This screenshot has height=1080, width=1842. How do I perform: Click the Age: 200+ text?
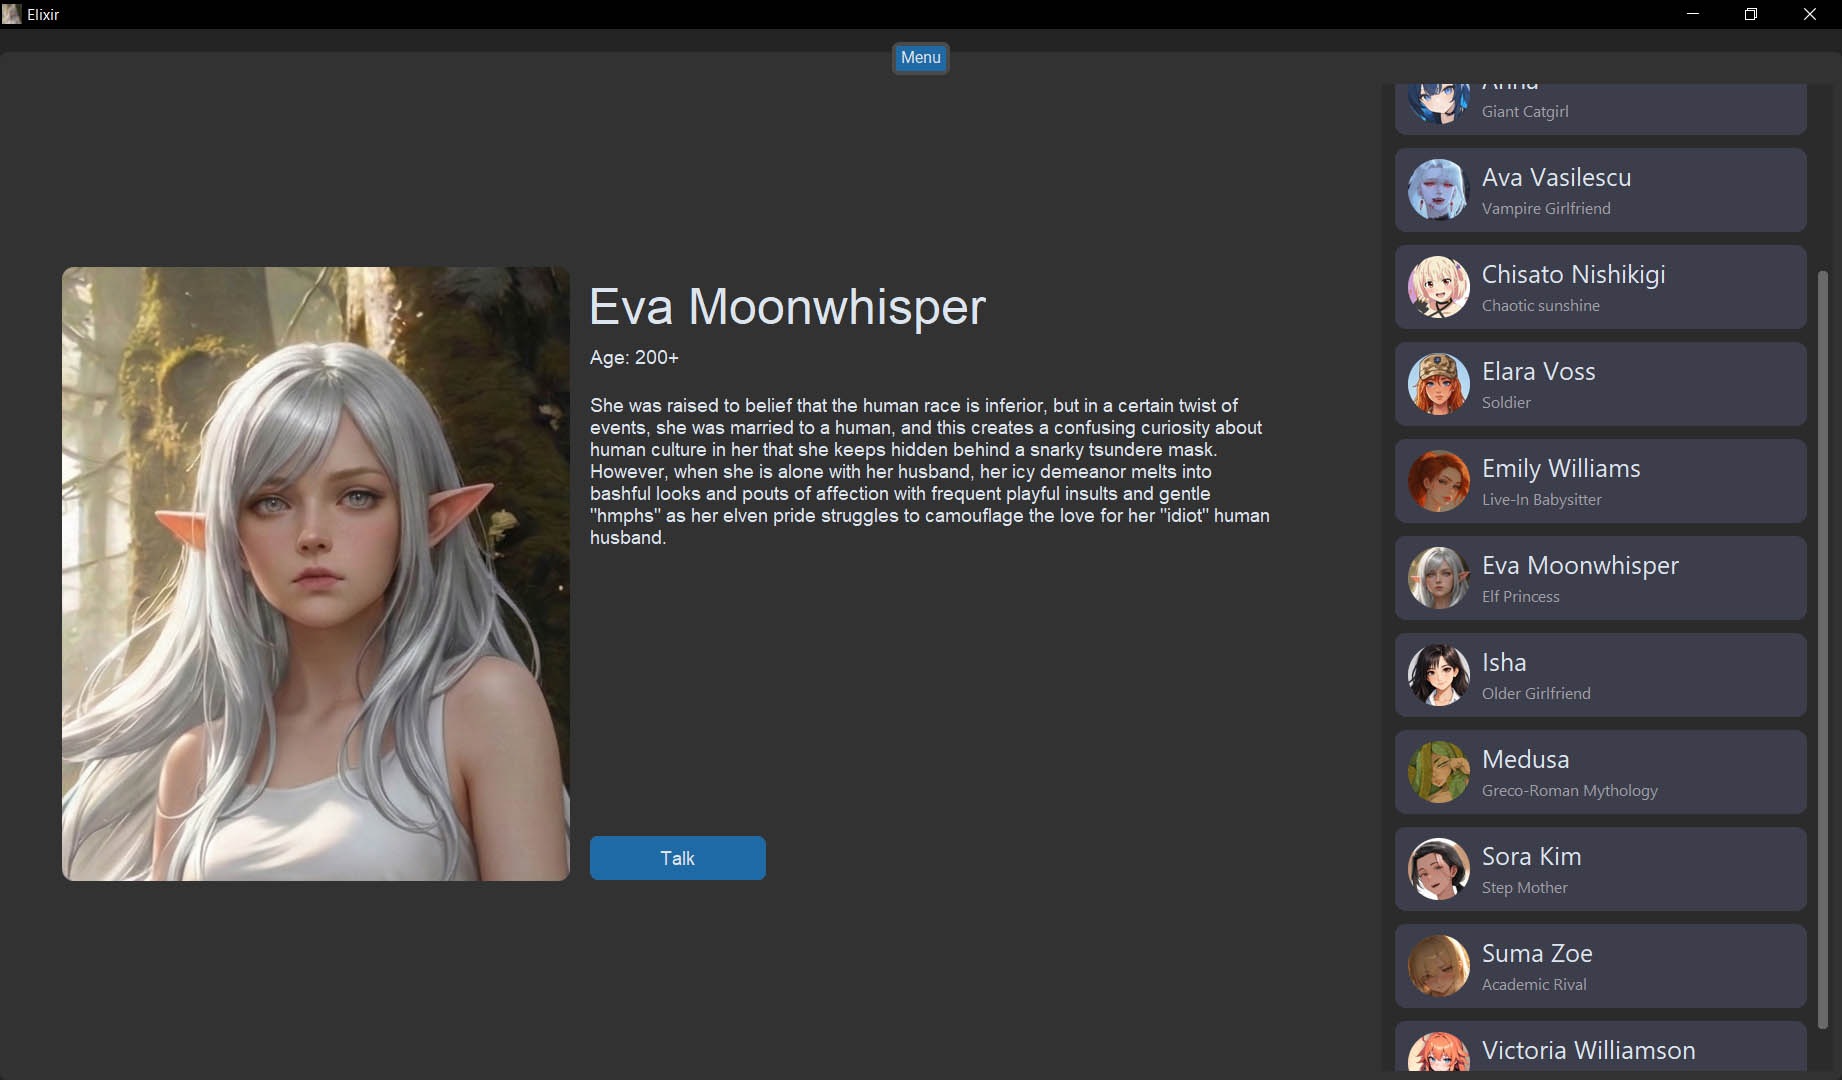click(x=634, y=357)
